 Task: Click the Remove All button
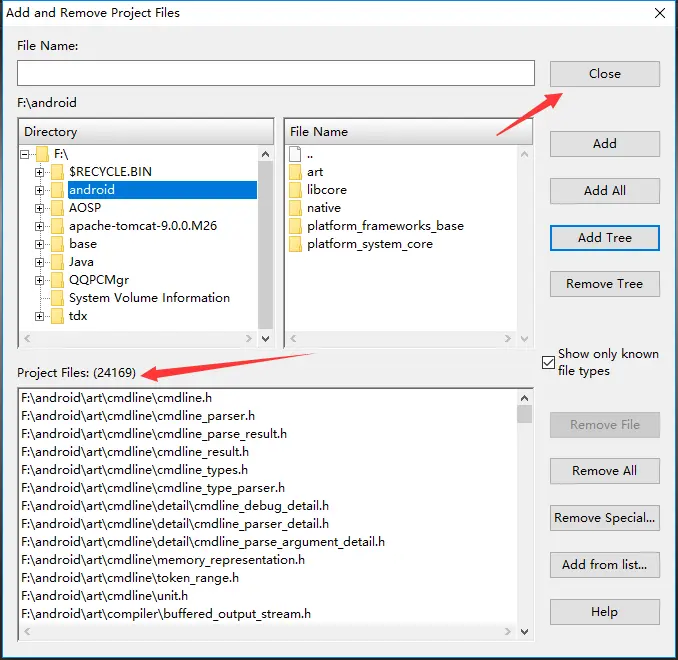click(x=604, y=471)
